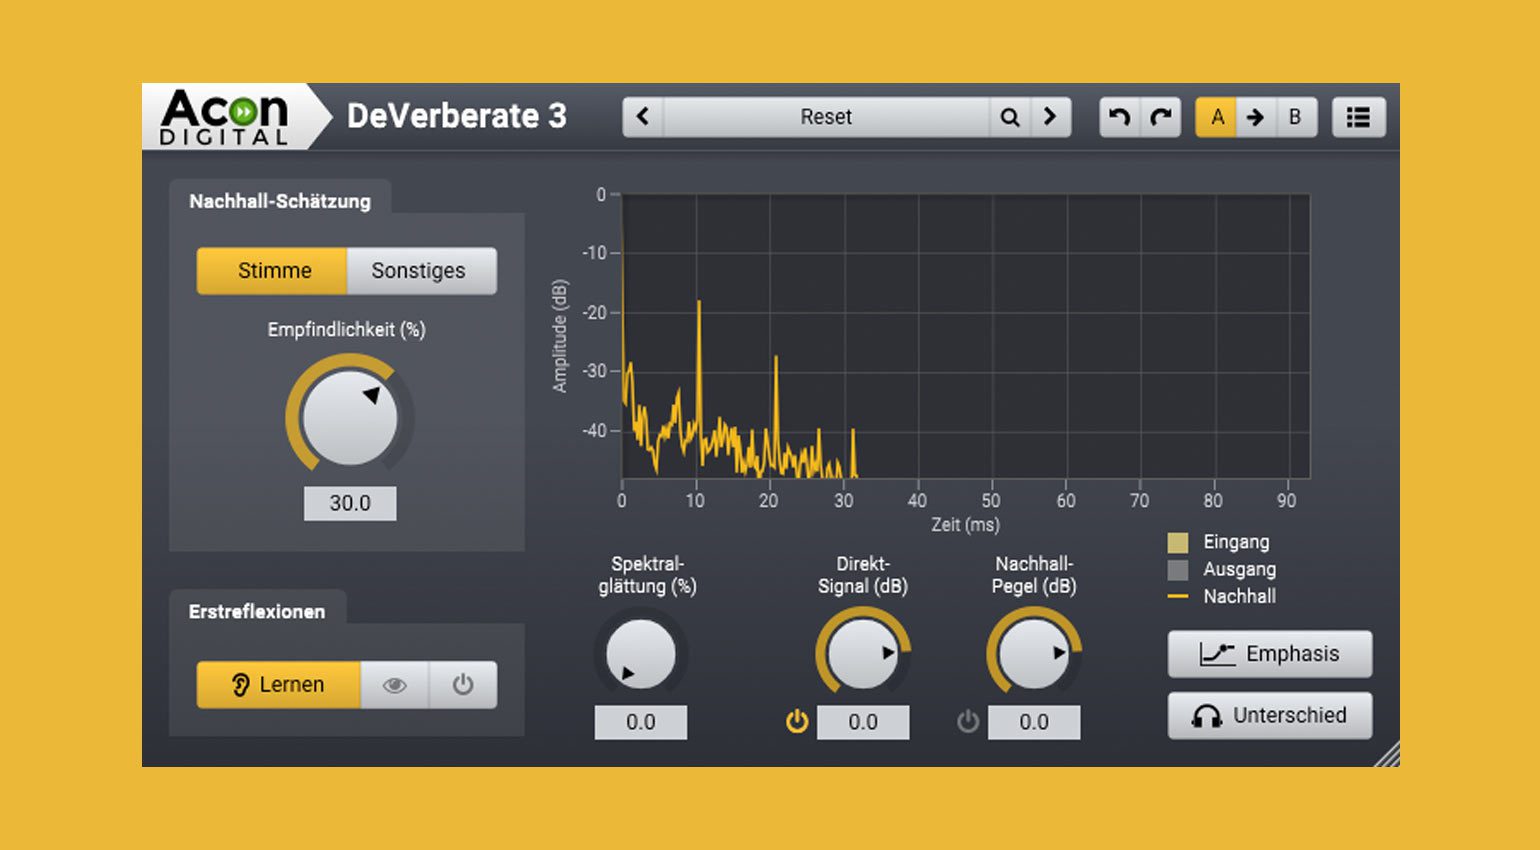
Task: Open the Emphasis curve editor
Action: [1268, 653]
